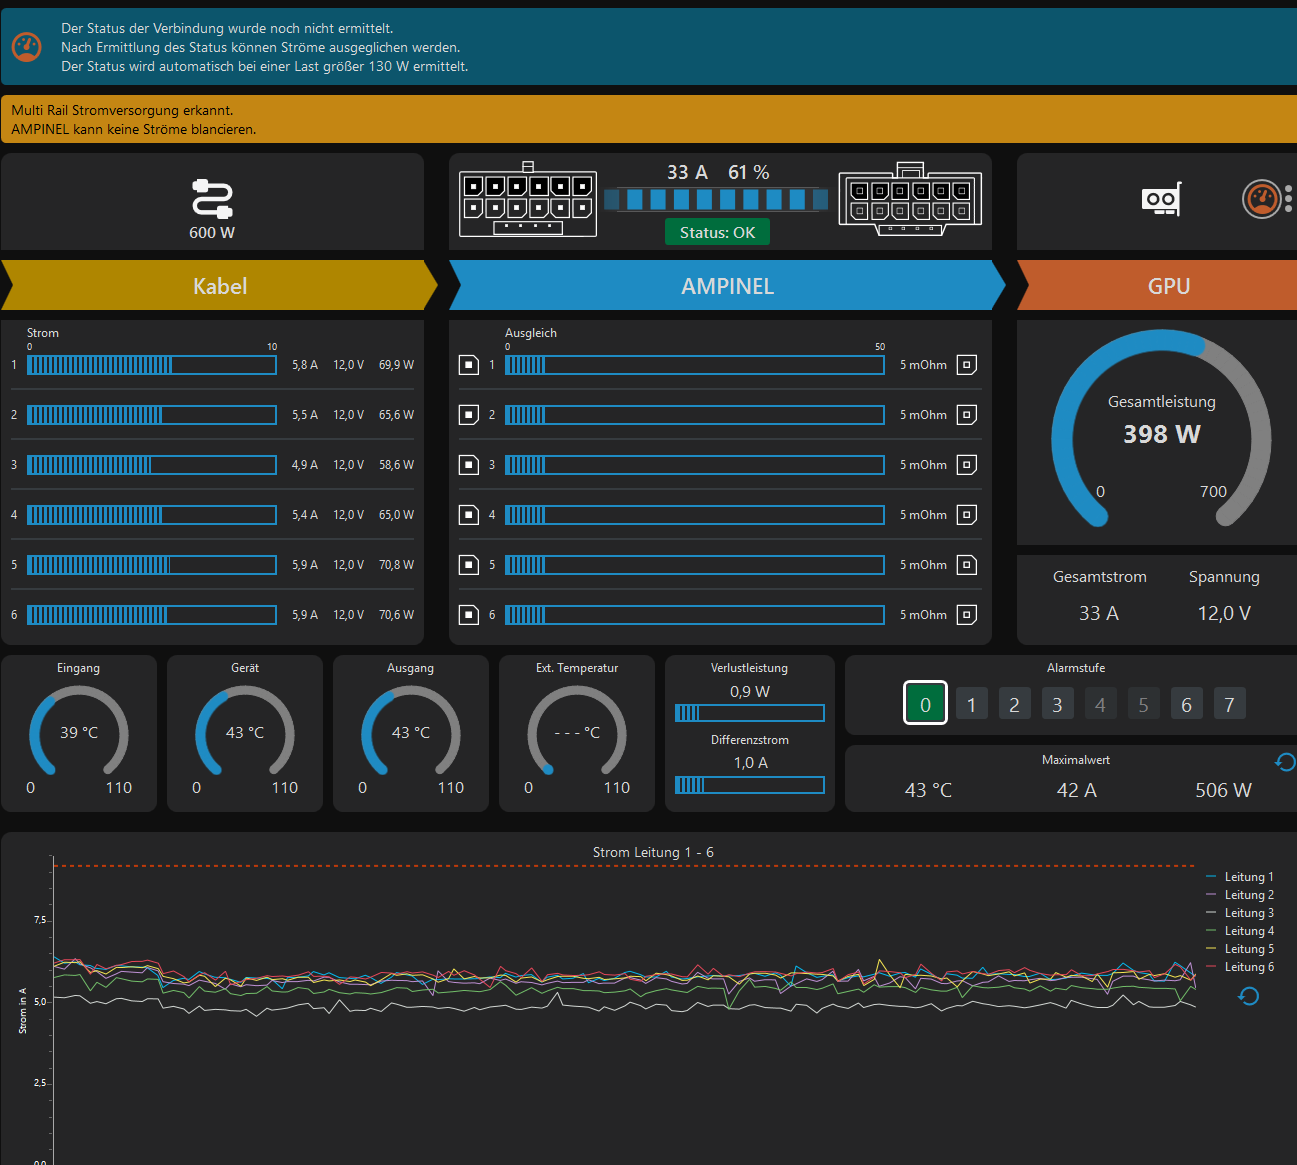1297x1165 pixels.
Task: Select Alarmstufe level 0
Action: tap(925, 704)
